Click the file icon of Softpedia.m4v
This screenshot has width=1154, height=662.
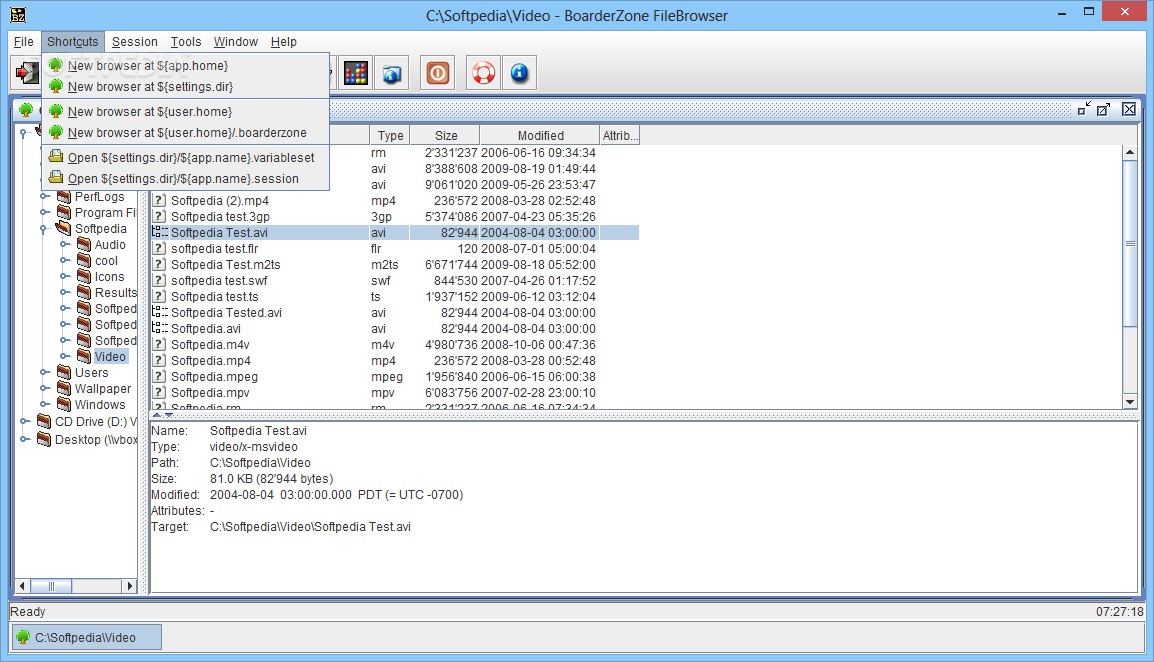[x=159, y=345]
